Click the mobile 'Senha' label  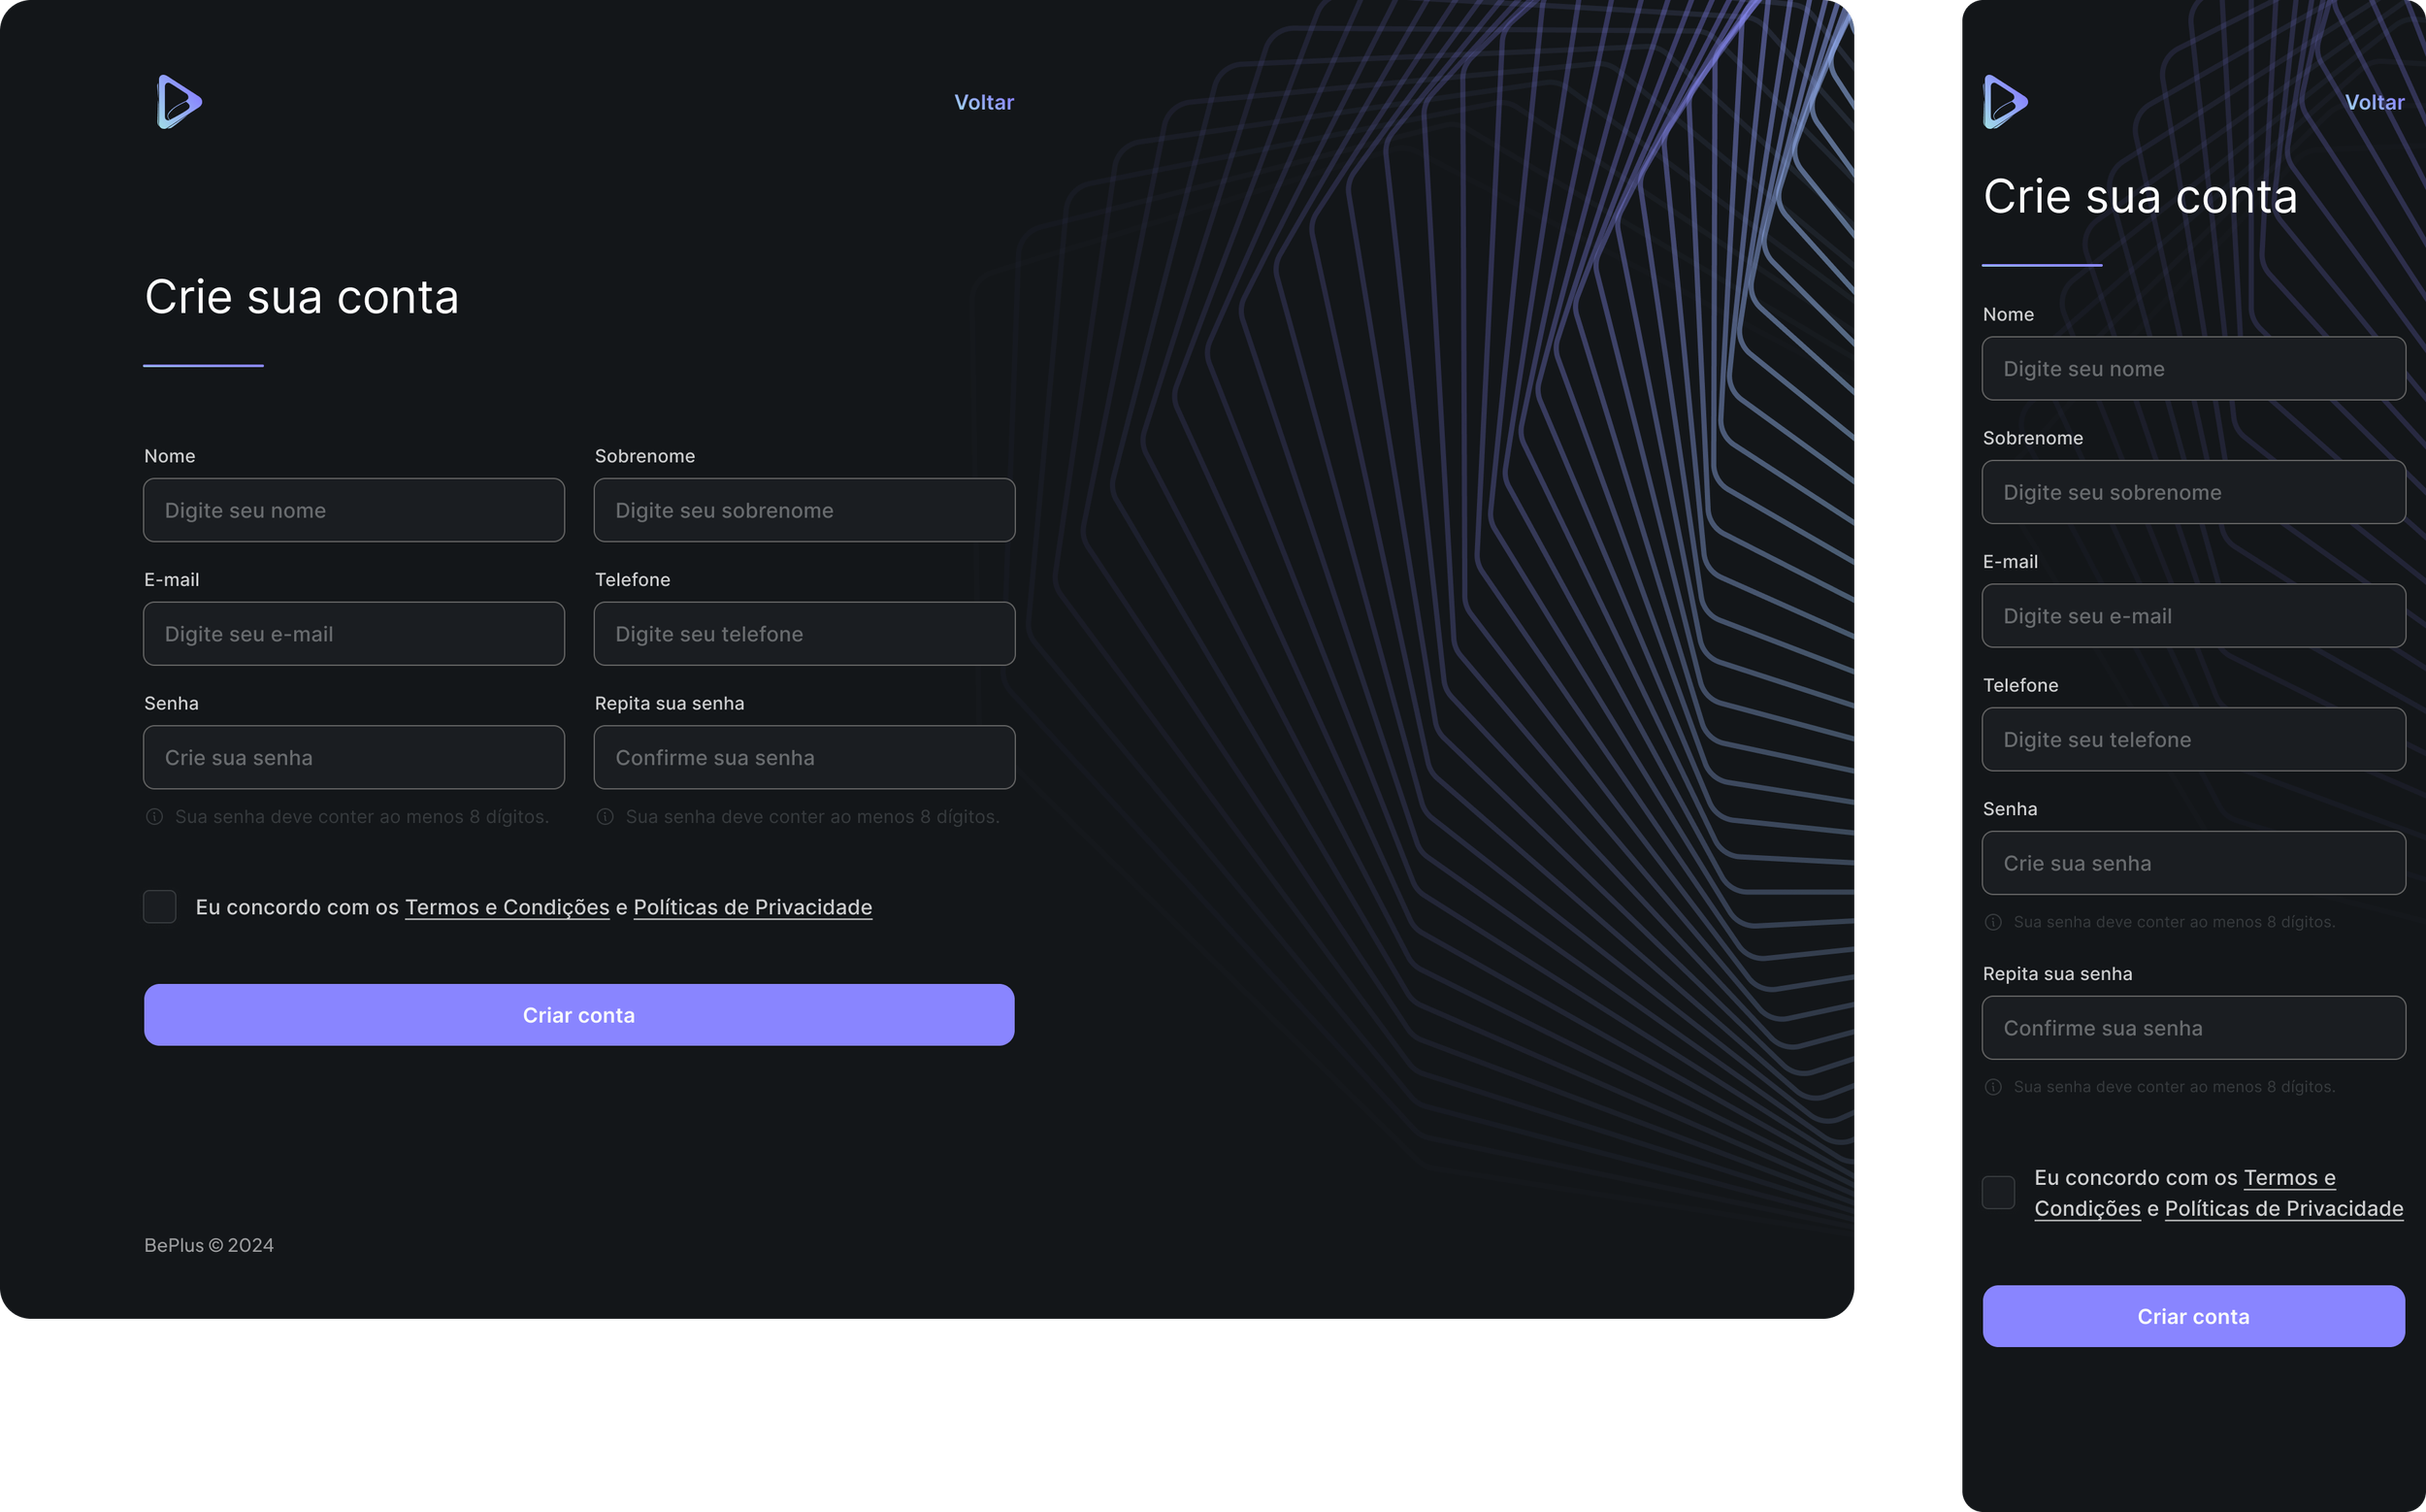pos(2010,809)
